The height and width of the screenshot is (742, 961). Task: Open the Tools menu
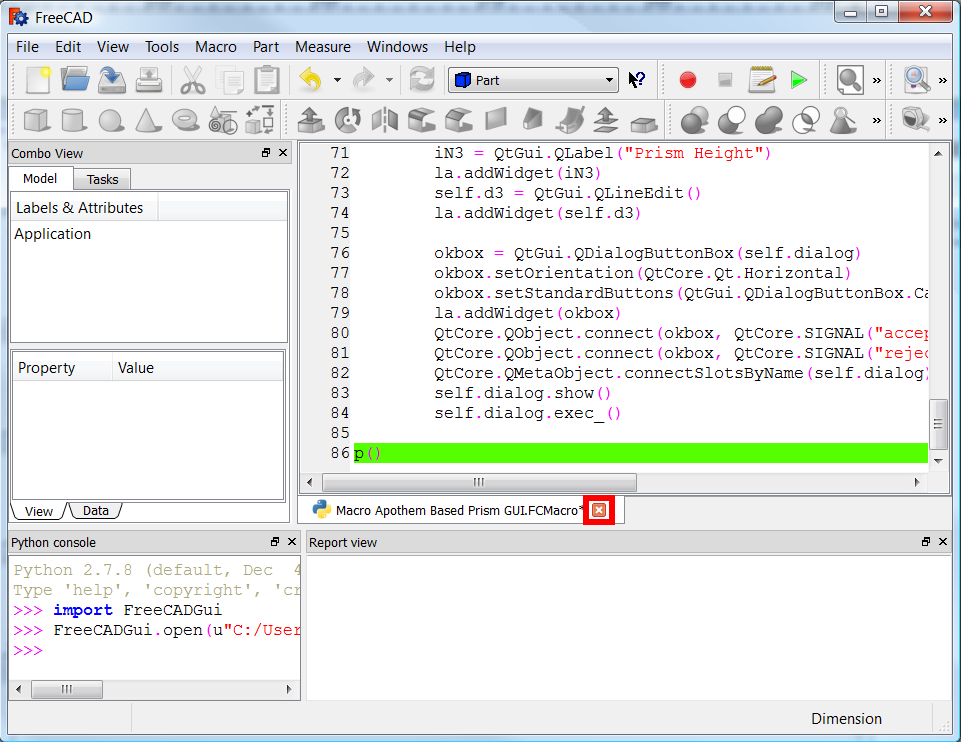162,47
